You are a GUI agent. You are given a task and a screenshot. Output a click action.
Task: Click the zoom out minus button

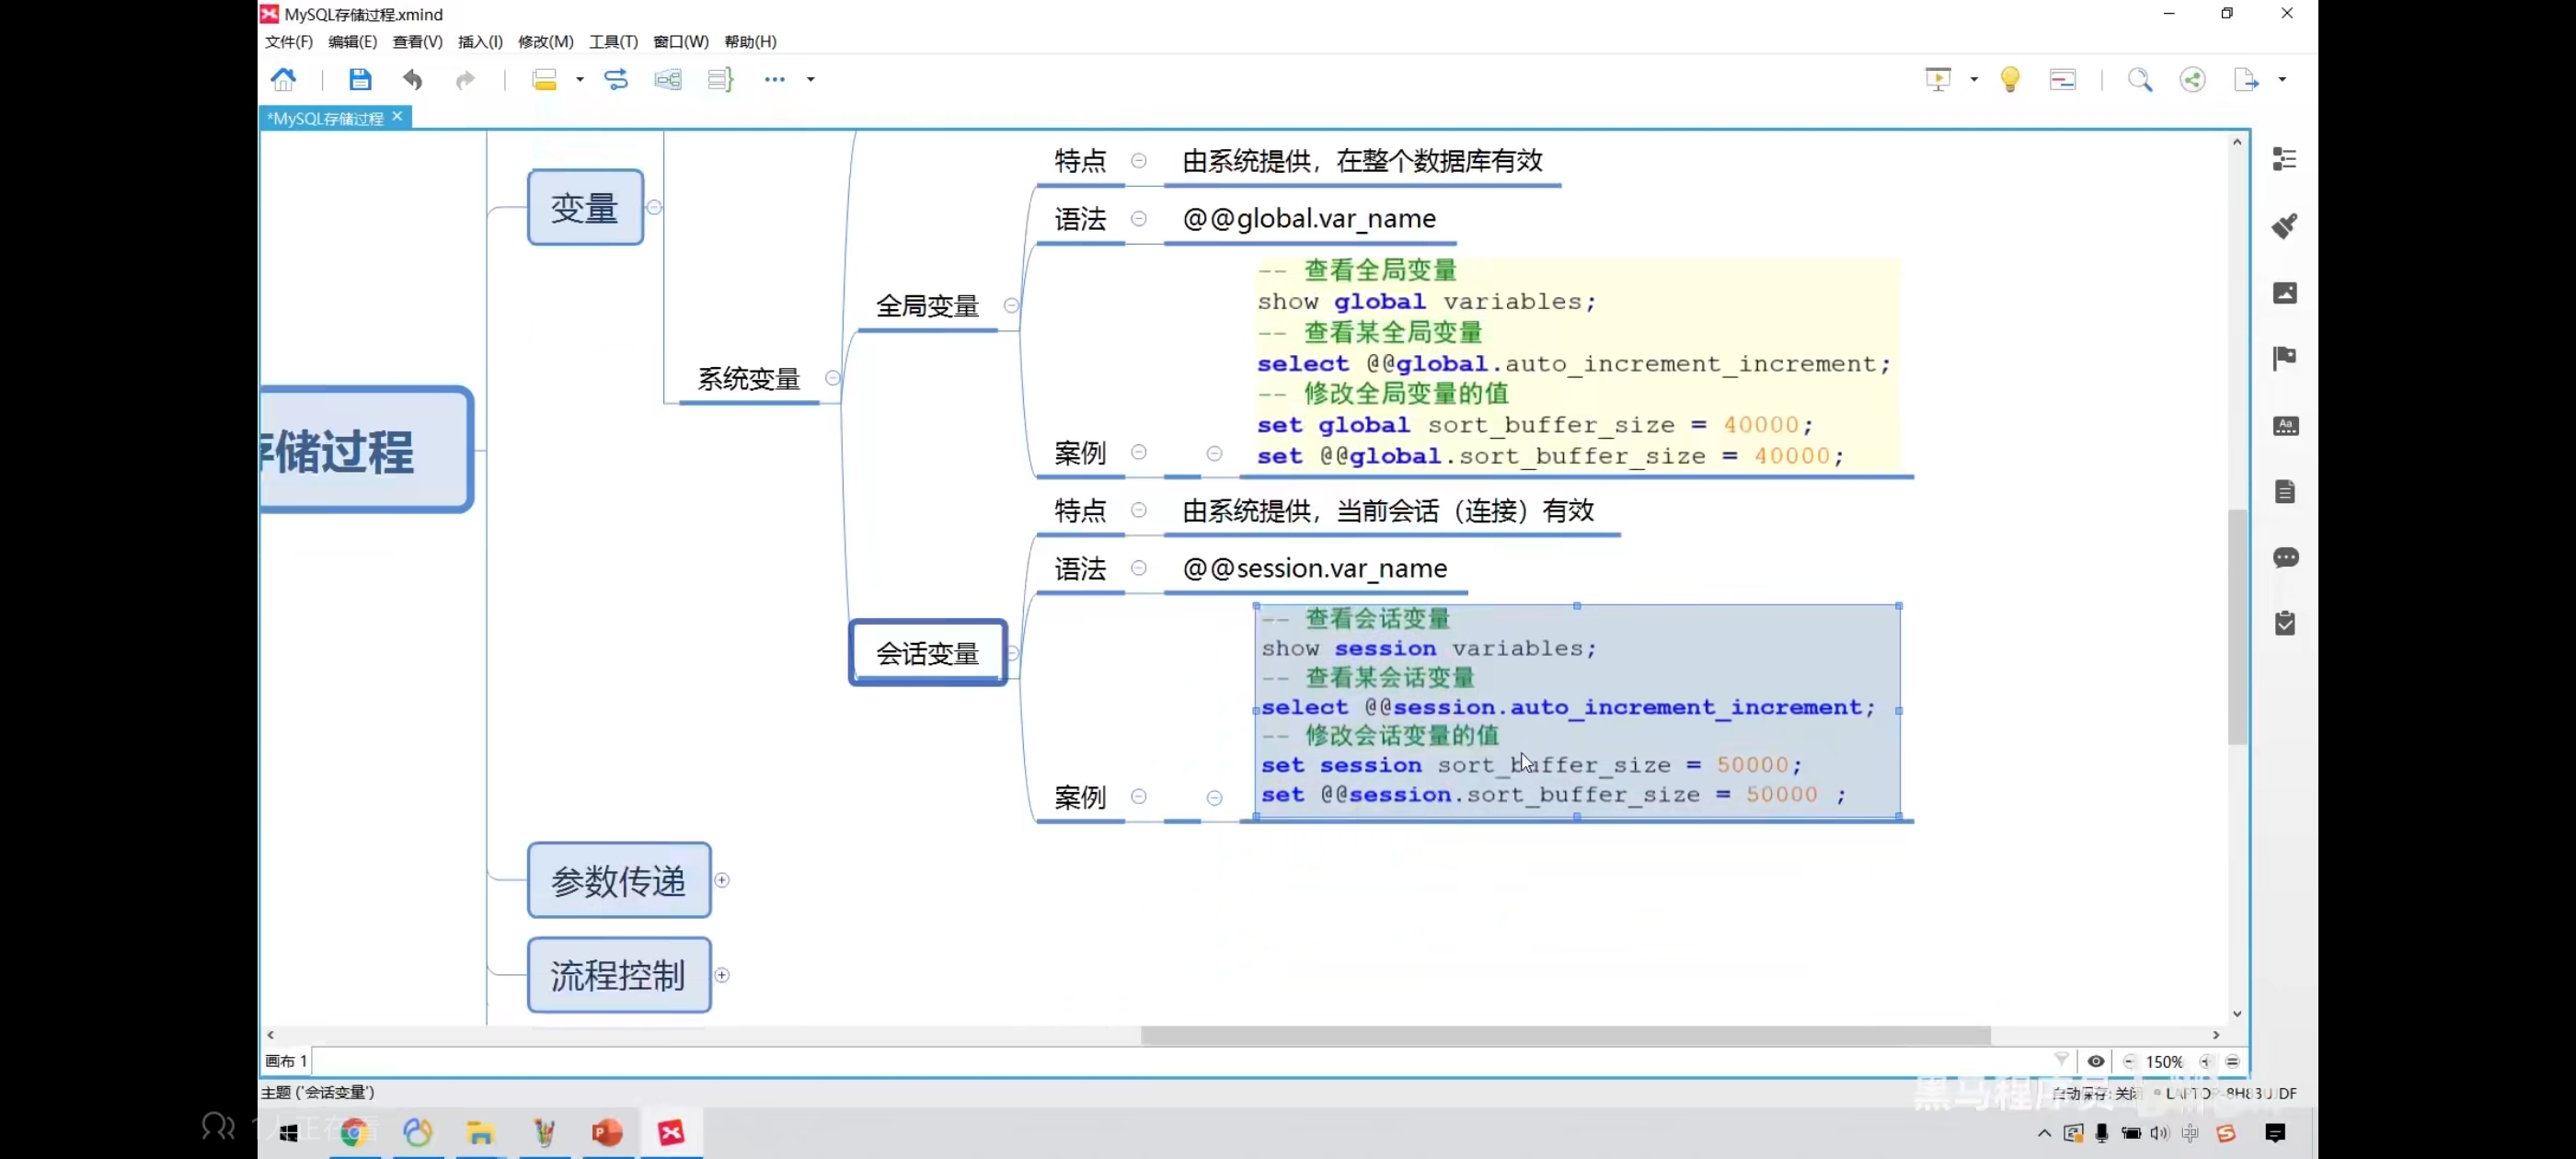tap(2129, 1061)
